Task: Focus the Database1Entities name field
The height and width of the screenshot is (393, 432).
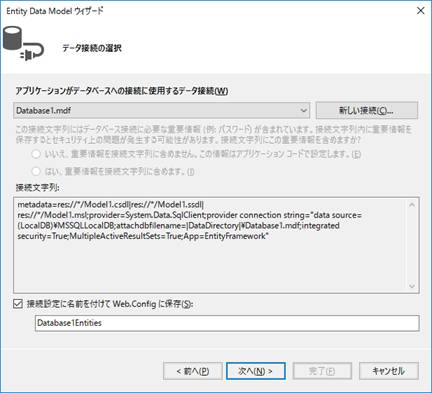Action: pos(227,323)
